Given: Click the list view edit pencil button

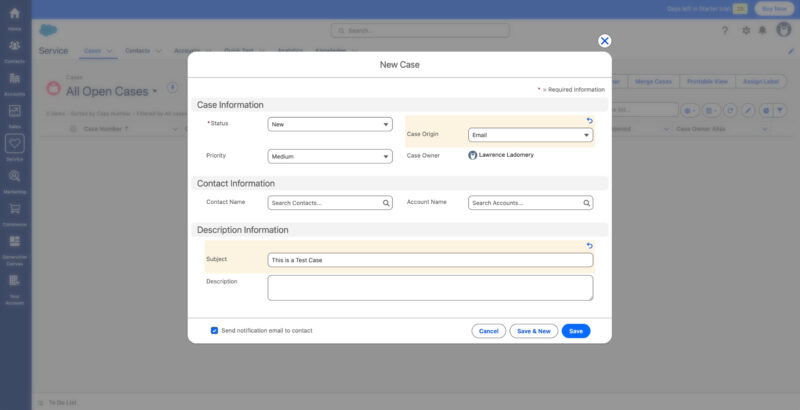Looking at the screenshot, I should tap(748, 111).
